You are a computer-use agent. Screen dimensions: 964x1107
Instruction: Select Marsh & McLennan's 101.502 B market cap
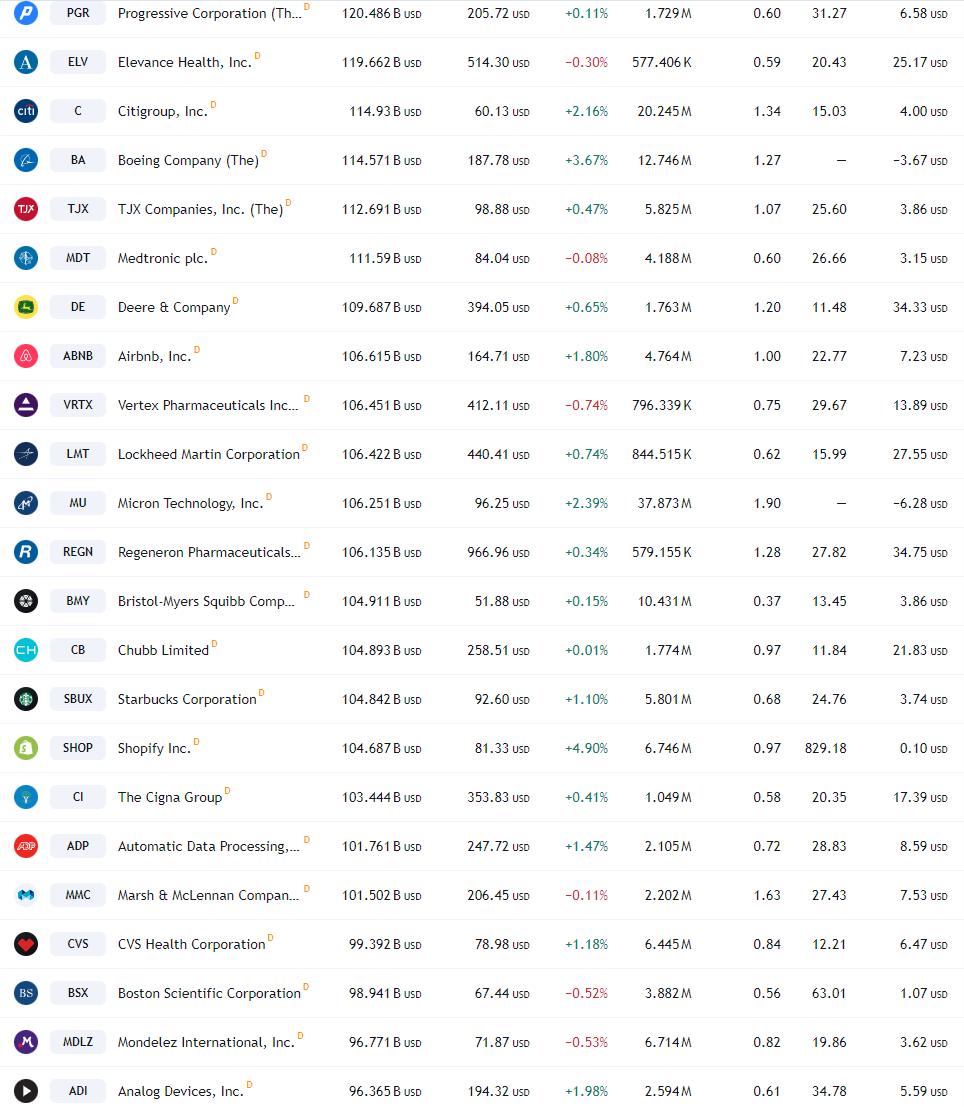pyautogui.click(x=381, y=895)
